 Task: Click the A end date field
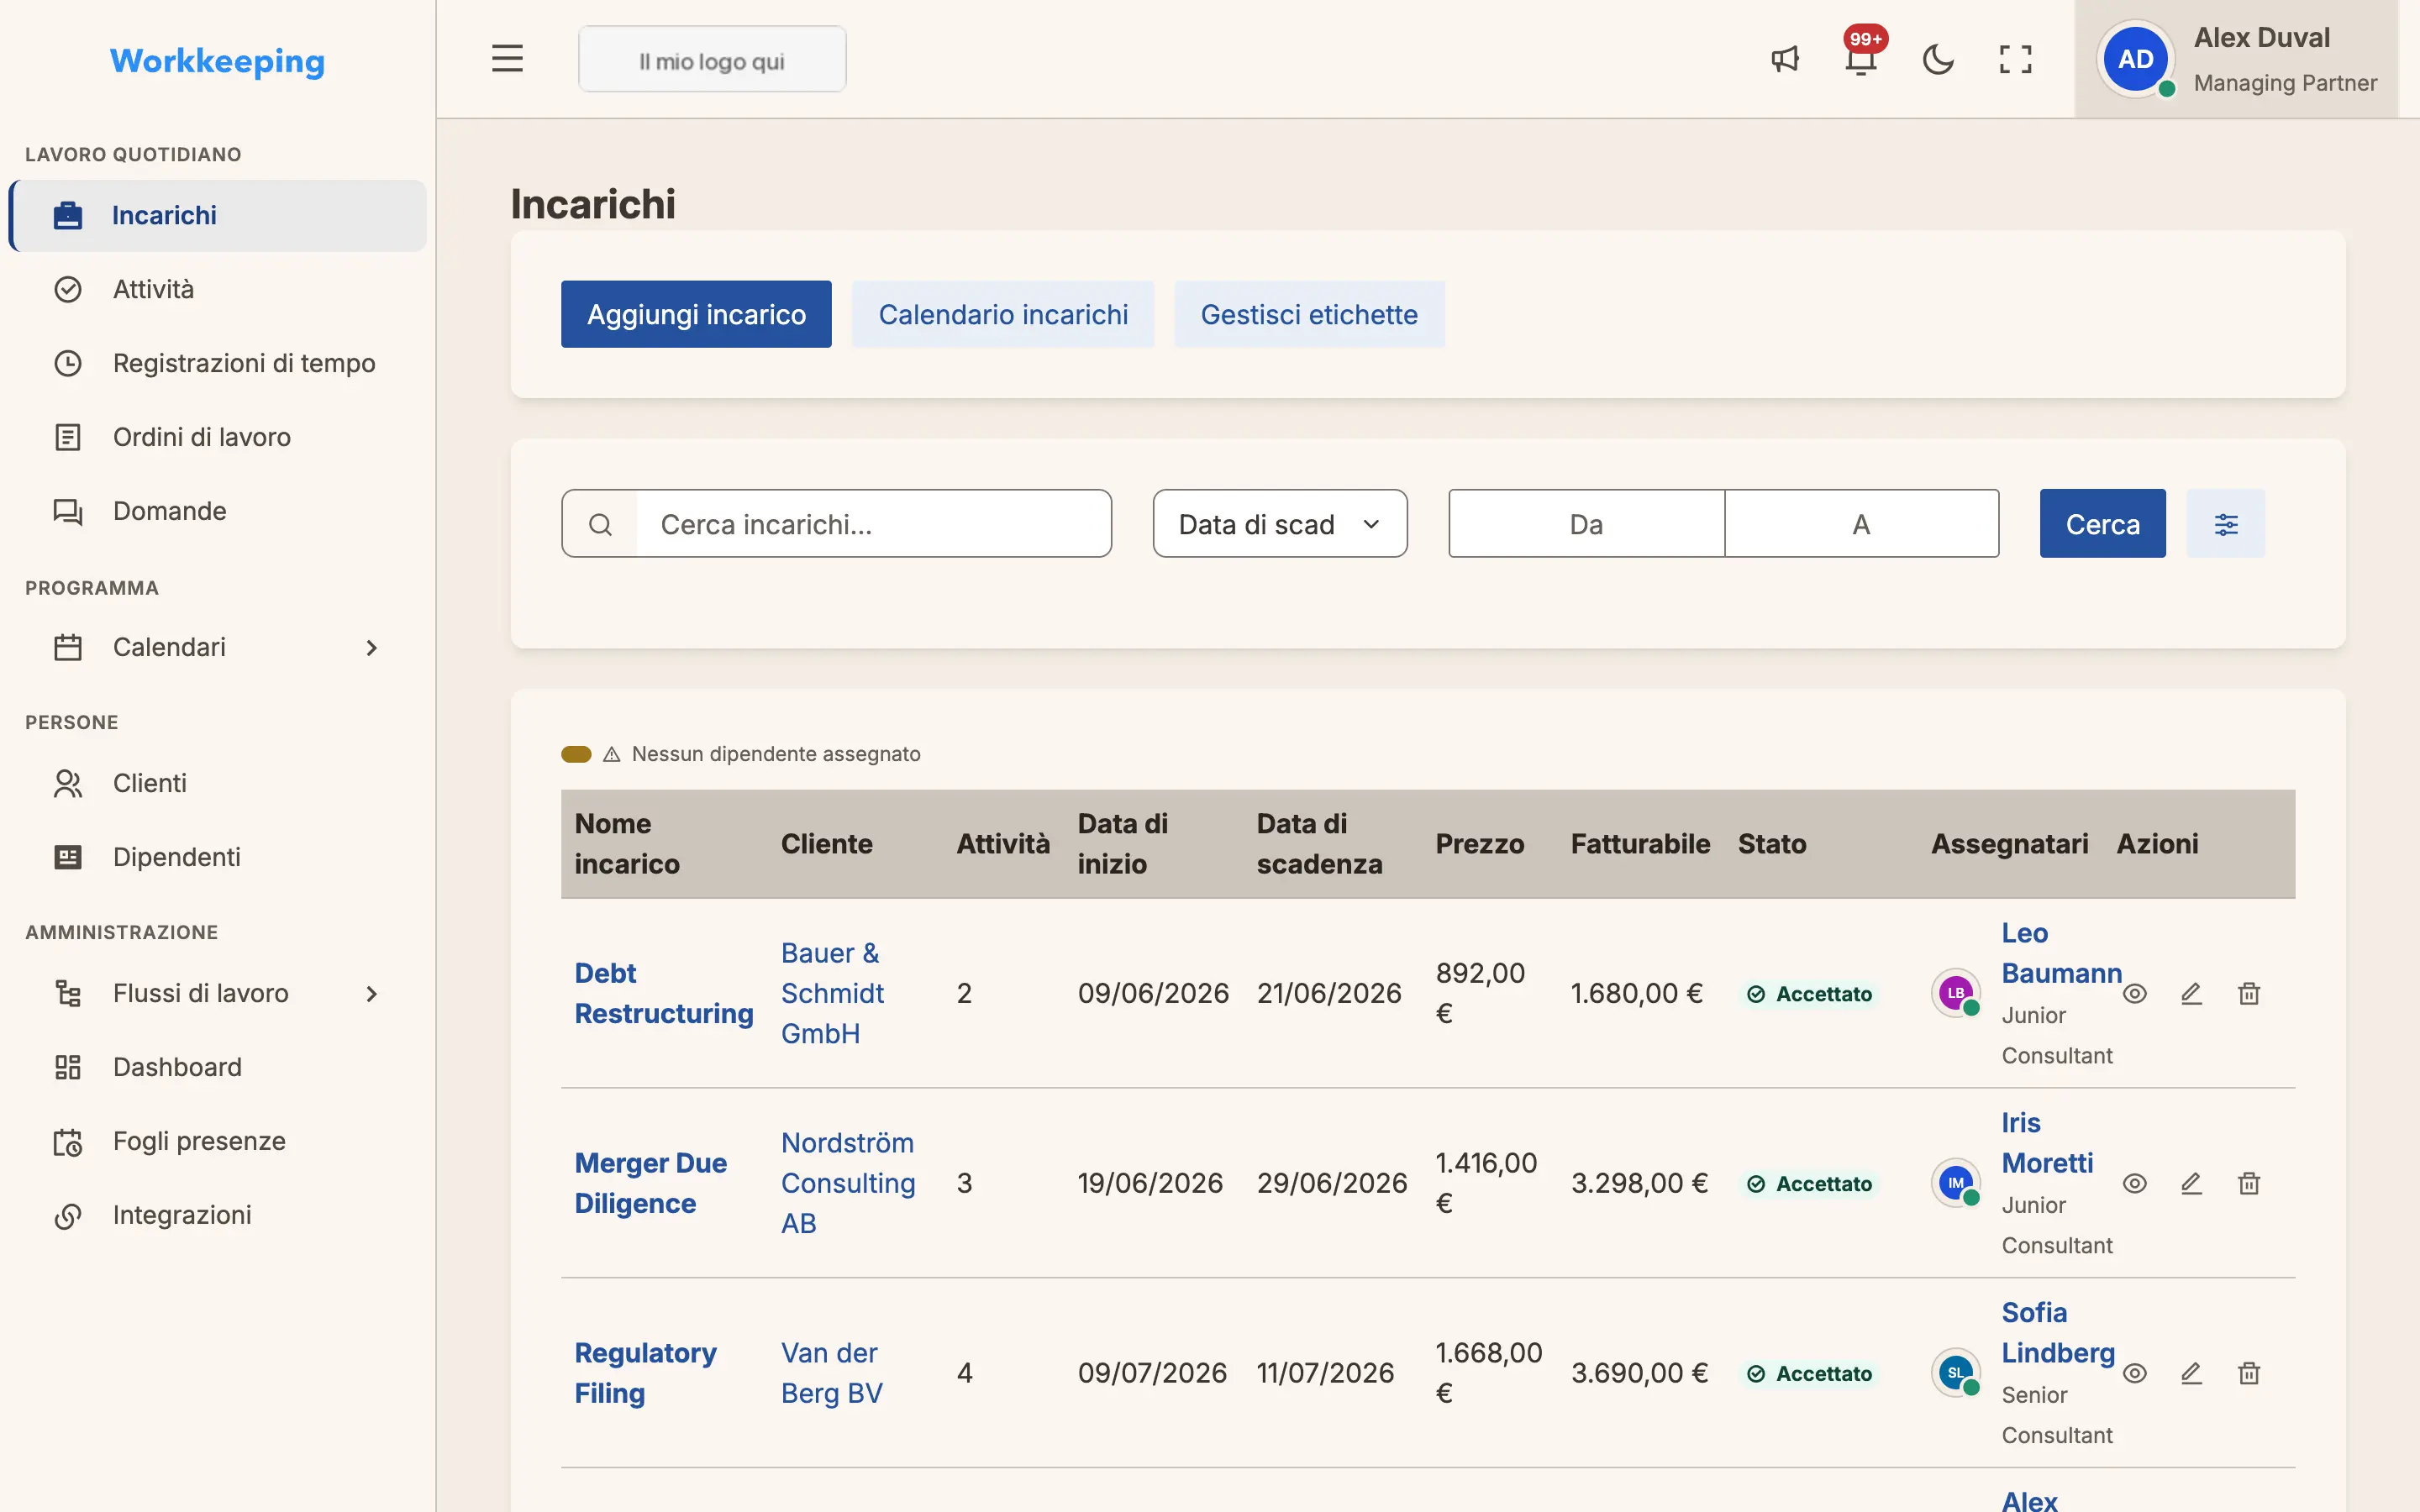[1861, 524]
